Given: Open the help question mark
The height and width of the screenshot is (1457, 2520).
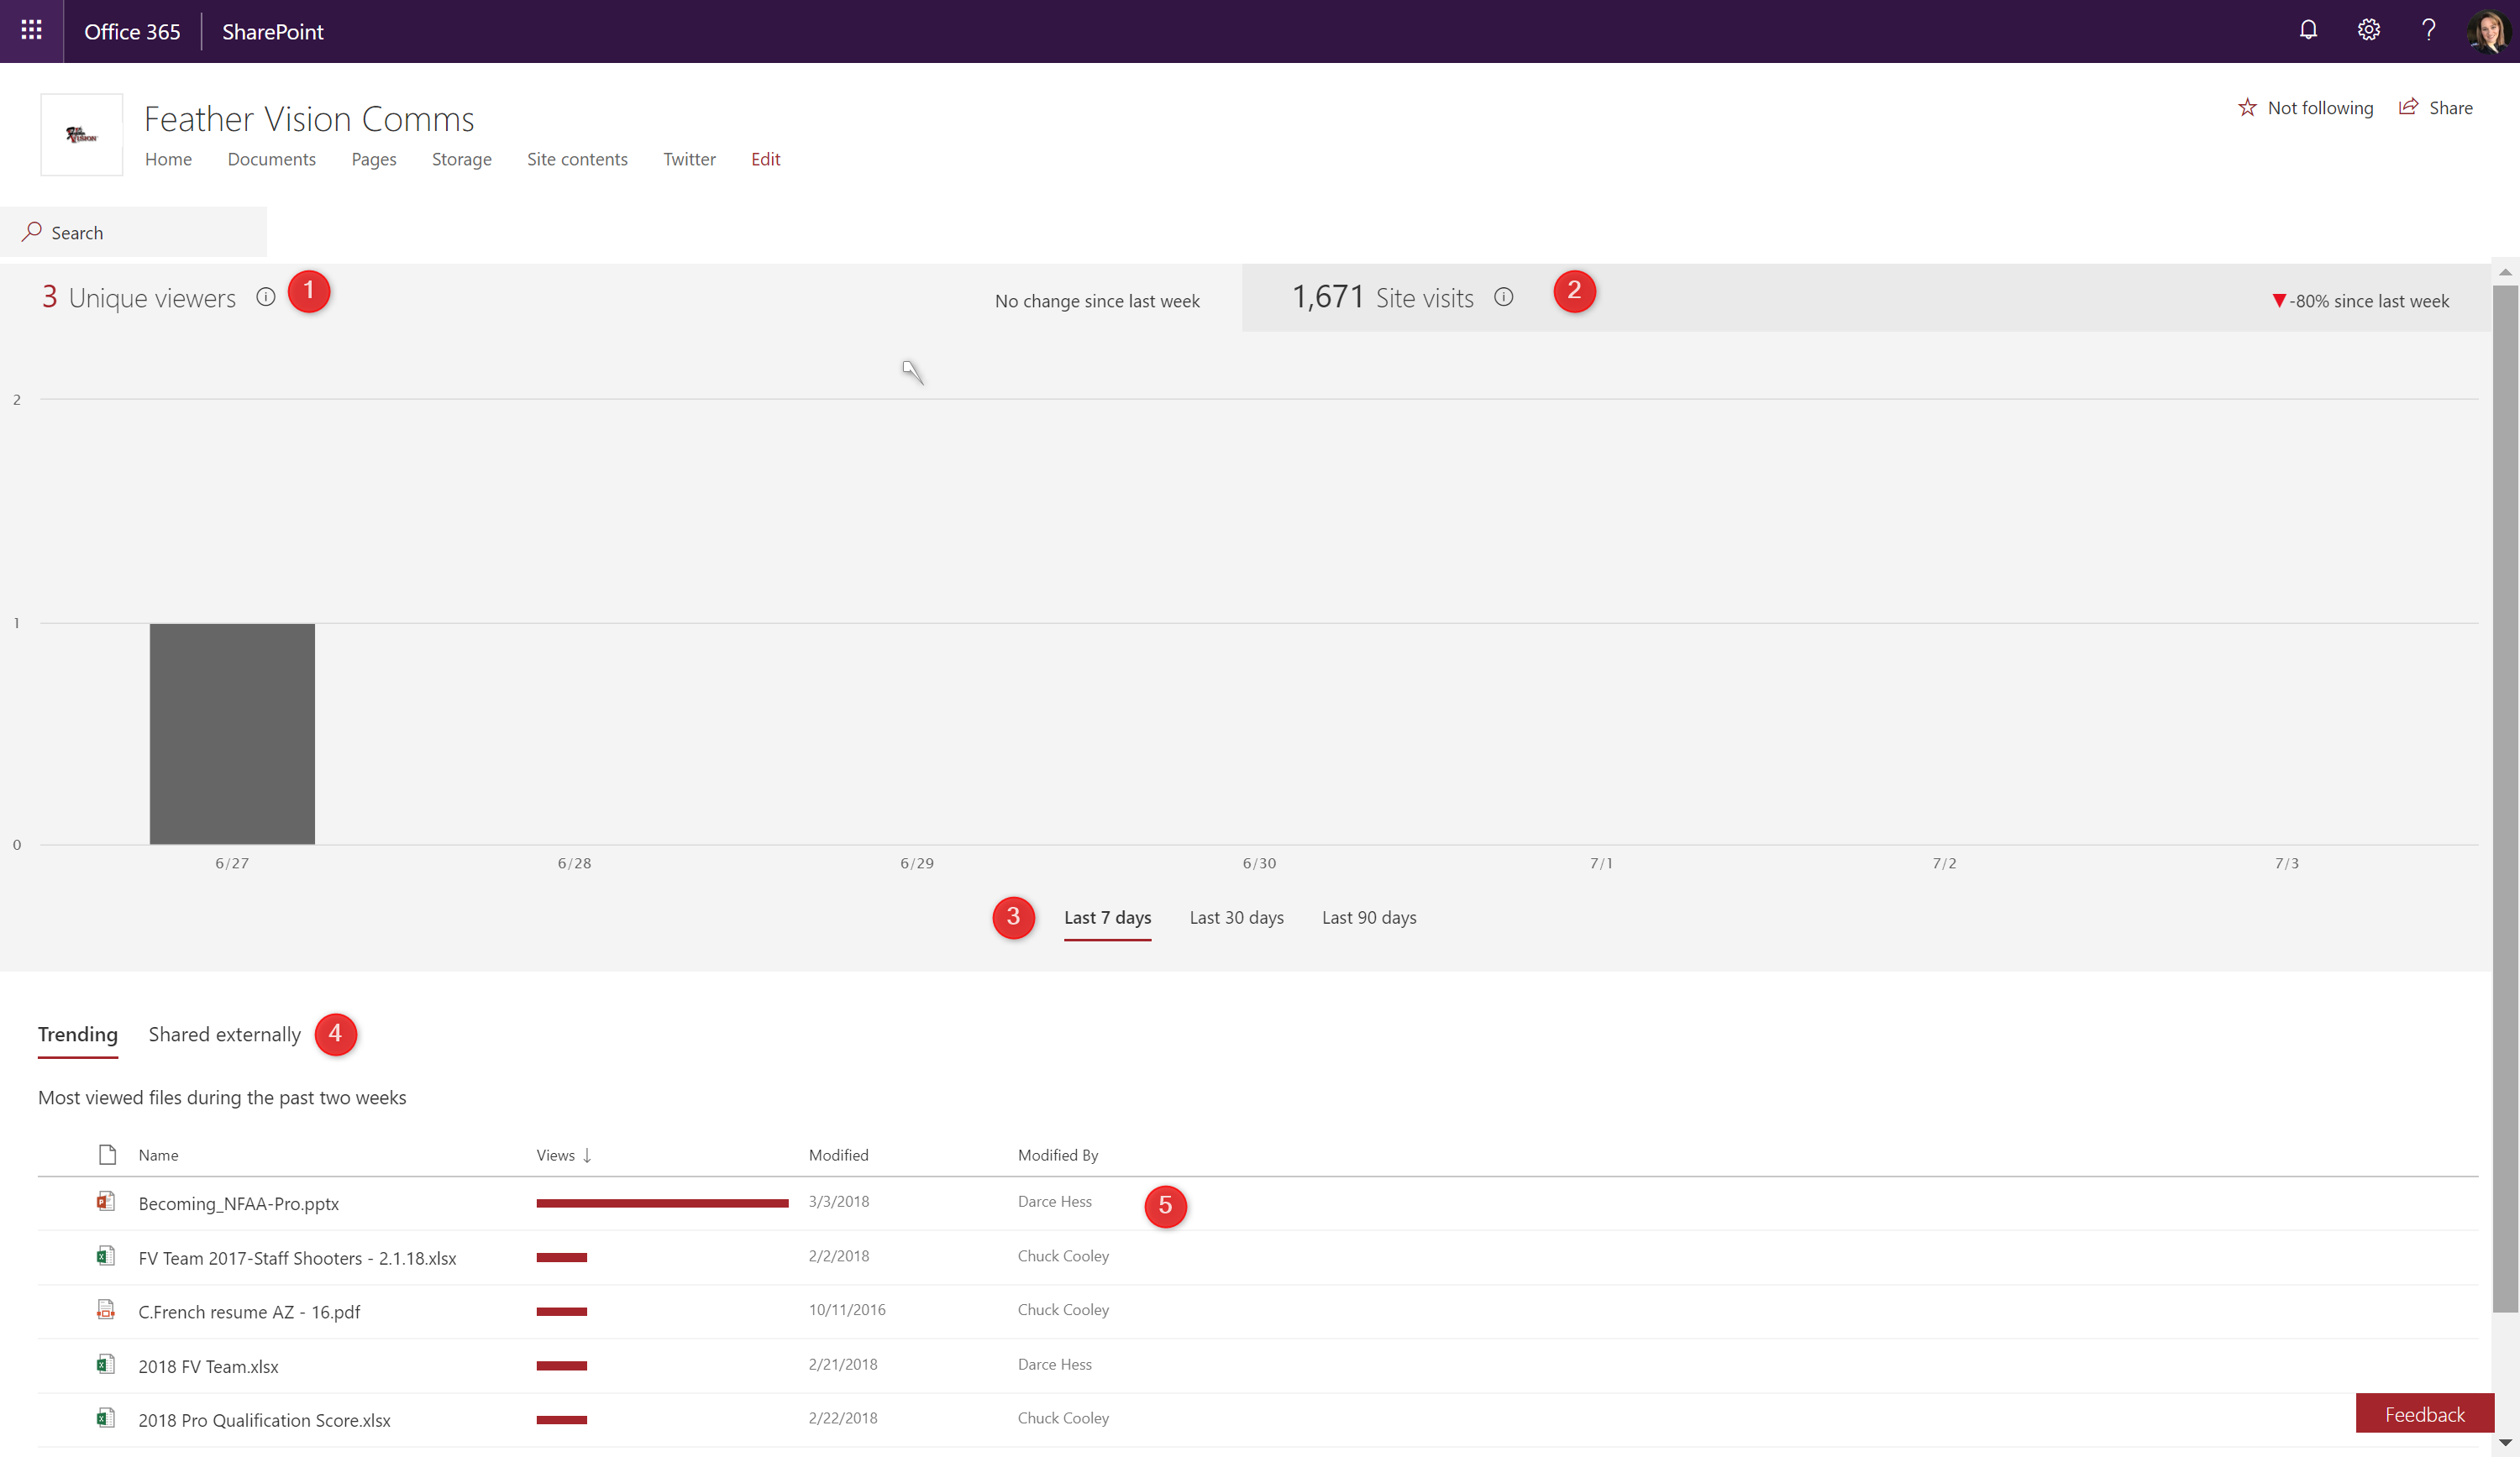Looking at the screenshot, I should (2428, 31).
